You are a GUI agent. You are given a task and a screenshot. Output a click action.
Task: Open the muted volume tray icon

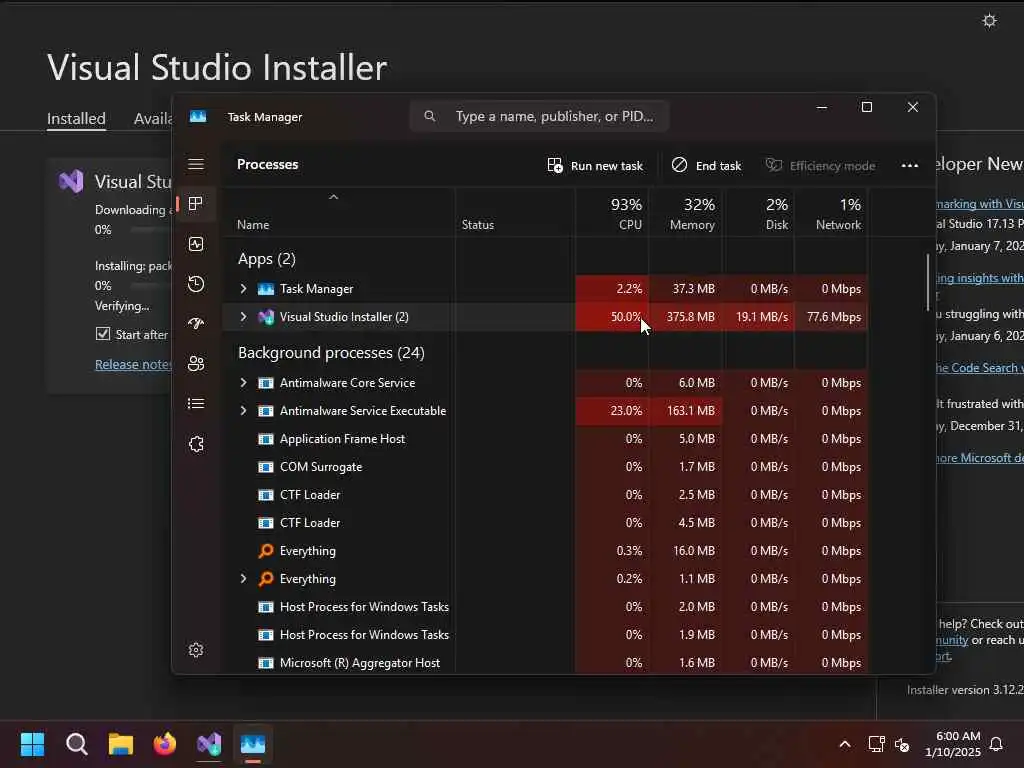tap(902, 744)
